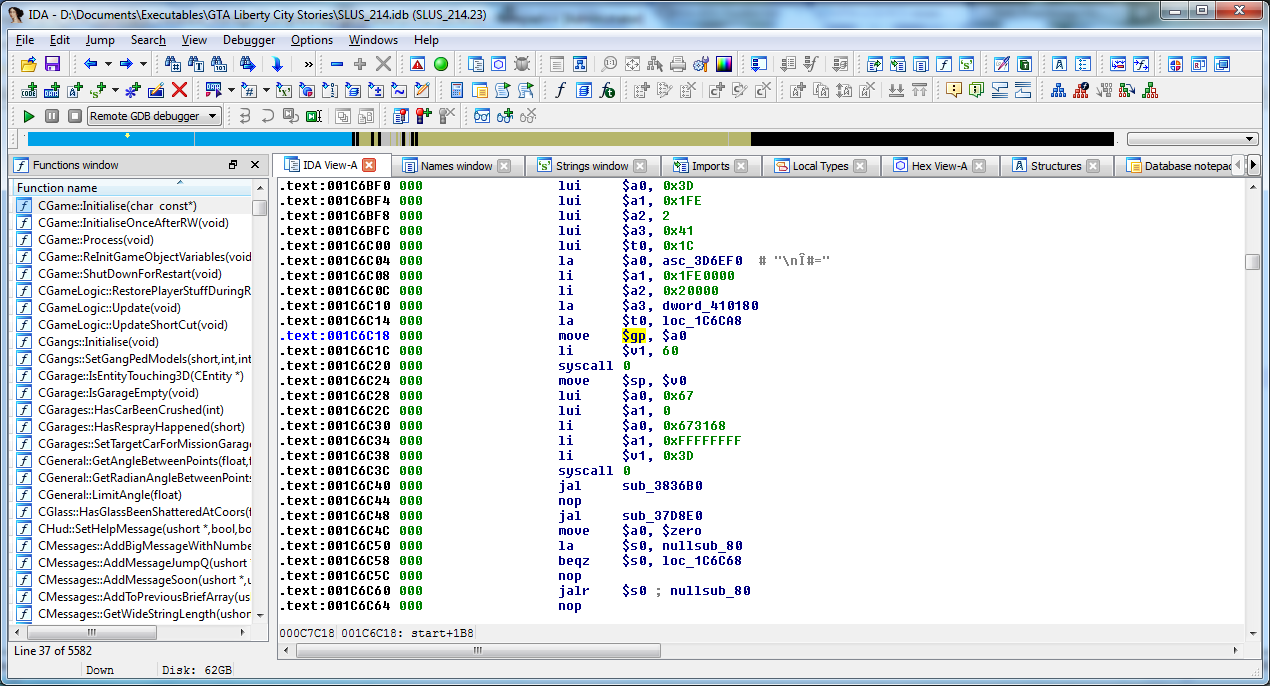Select CGeneral::LimitAngle(float) function

(x=110, y=495)
